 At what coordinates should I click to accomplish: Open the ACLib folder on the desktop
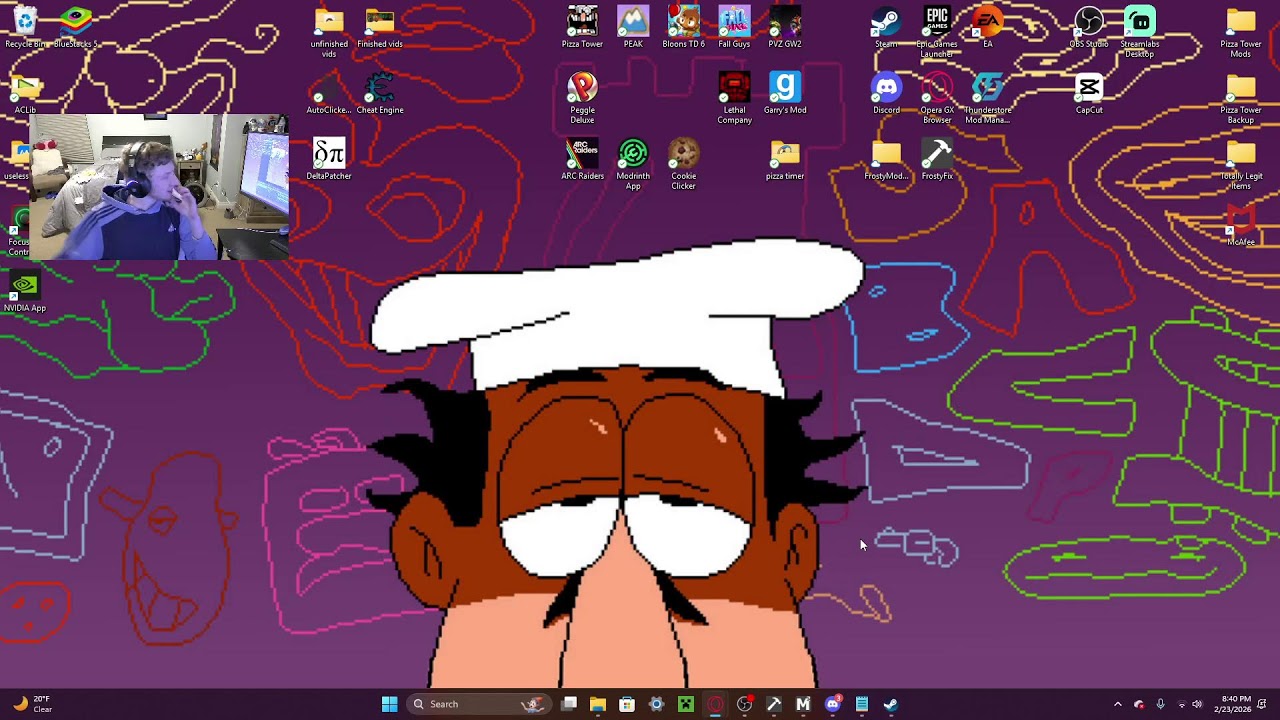[25, 95]
